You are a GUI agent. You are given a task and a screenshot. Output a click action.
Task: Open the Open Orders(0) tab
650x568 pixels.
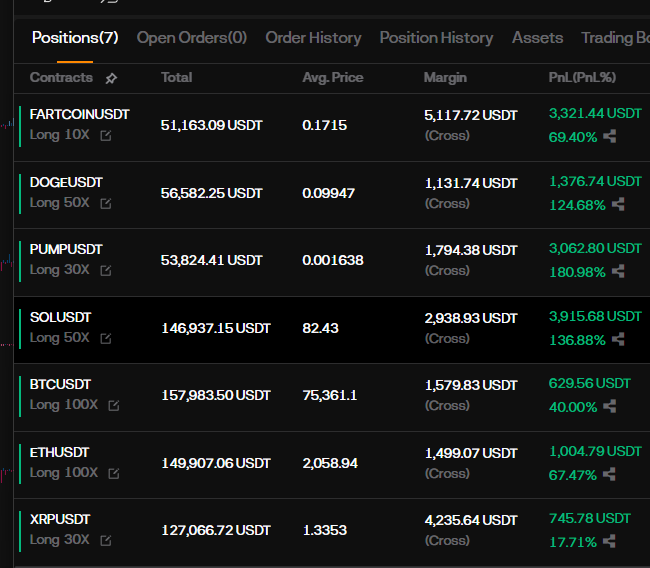coord(192,38)
